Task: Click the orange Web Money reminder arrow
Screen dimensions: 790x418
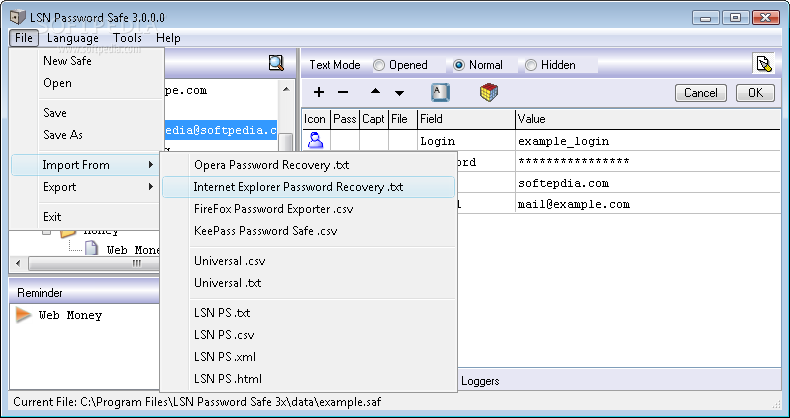Action: click(23, 315)
